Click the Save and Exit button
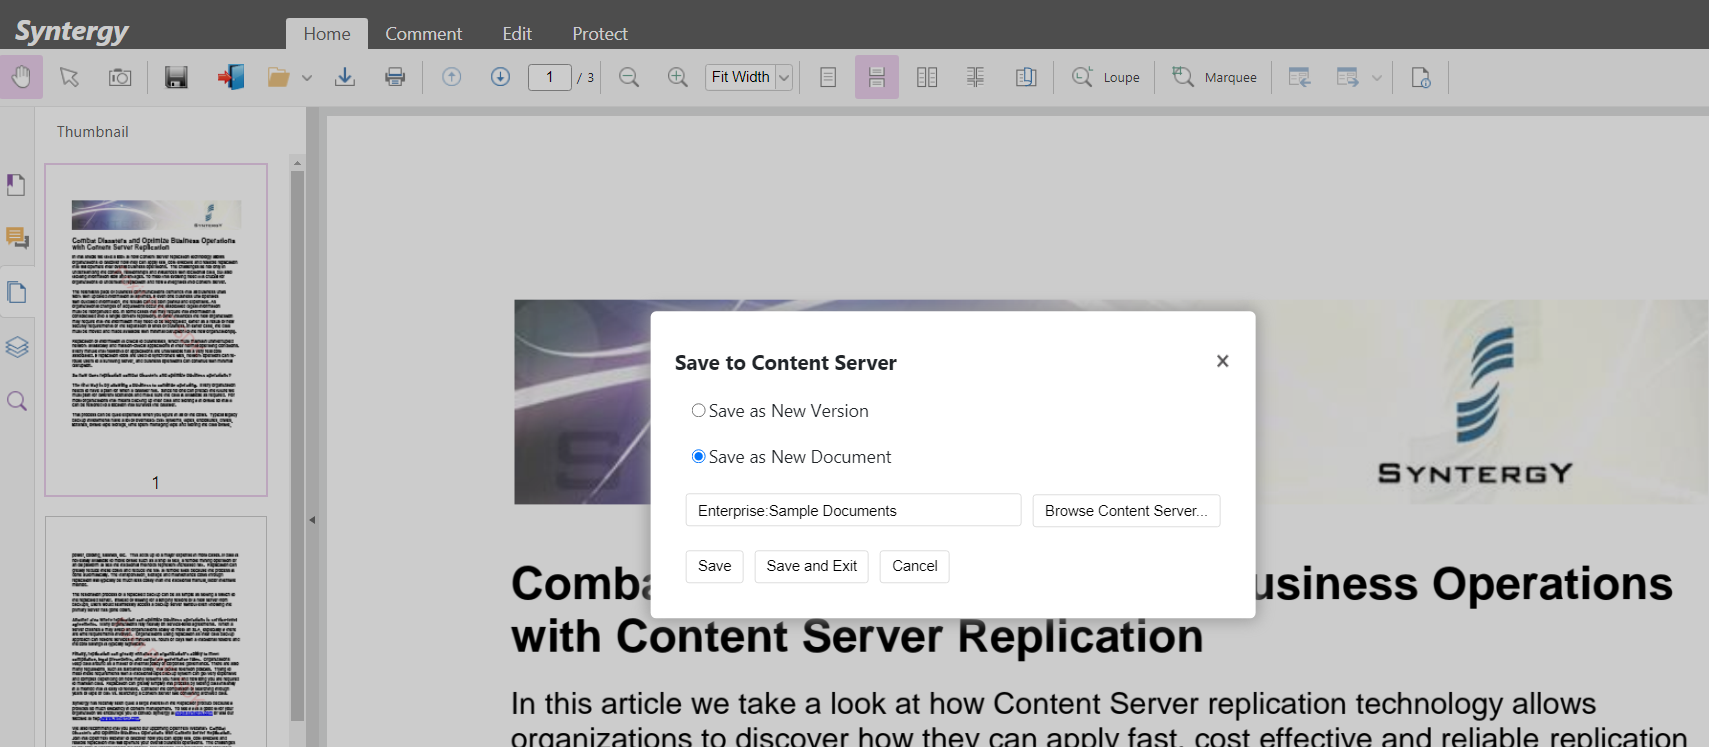Screen dimensions: 1709x747 pos(811,566)
